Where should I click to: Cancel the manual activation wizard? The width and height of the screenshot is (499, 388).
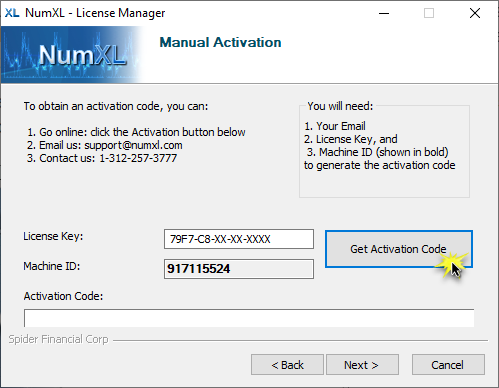pos(448,365)
